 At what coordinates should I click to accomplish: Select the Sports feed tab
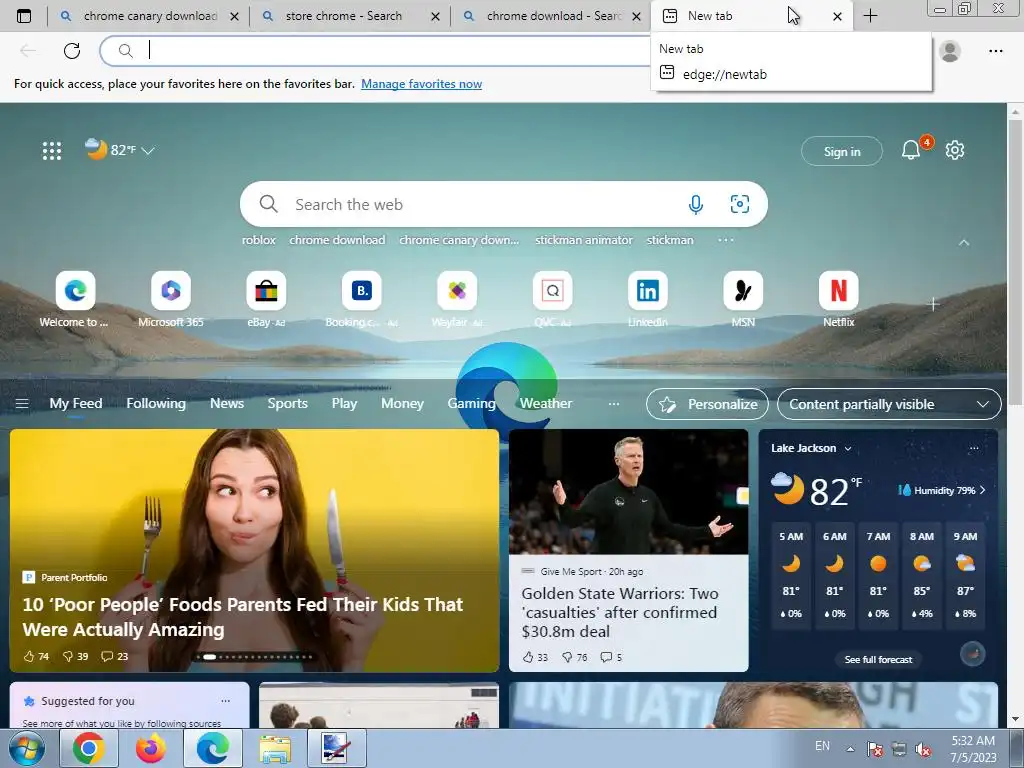point(287,404)
